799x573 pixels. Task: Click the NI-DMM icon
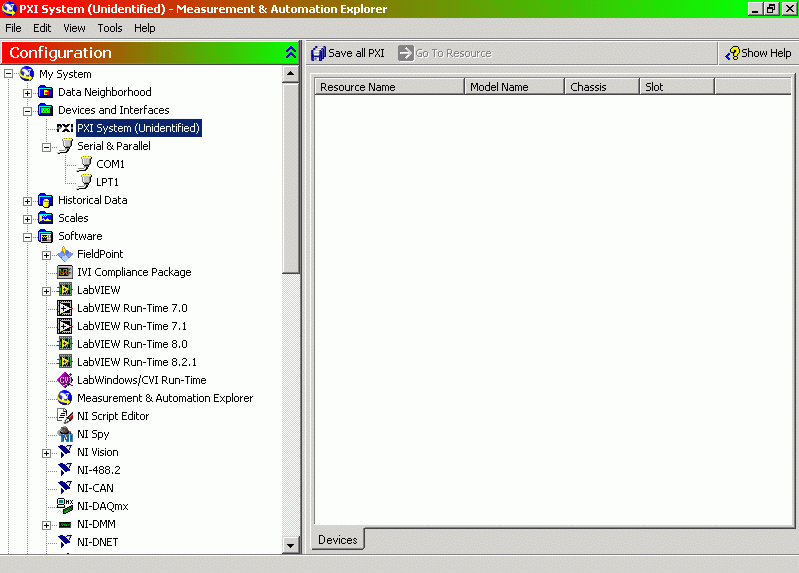[65, 525]
